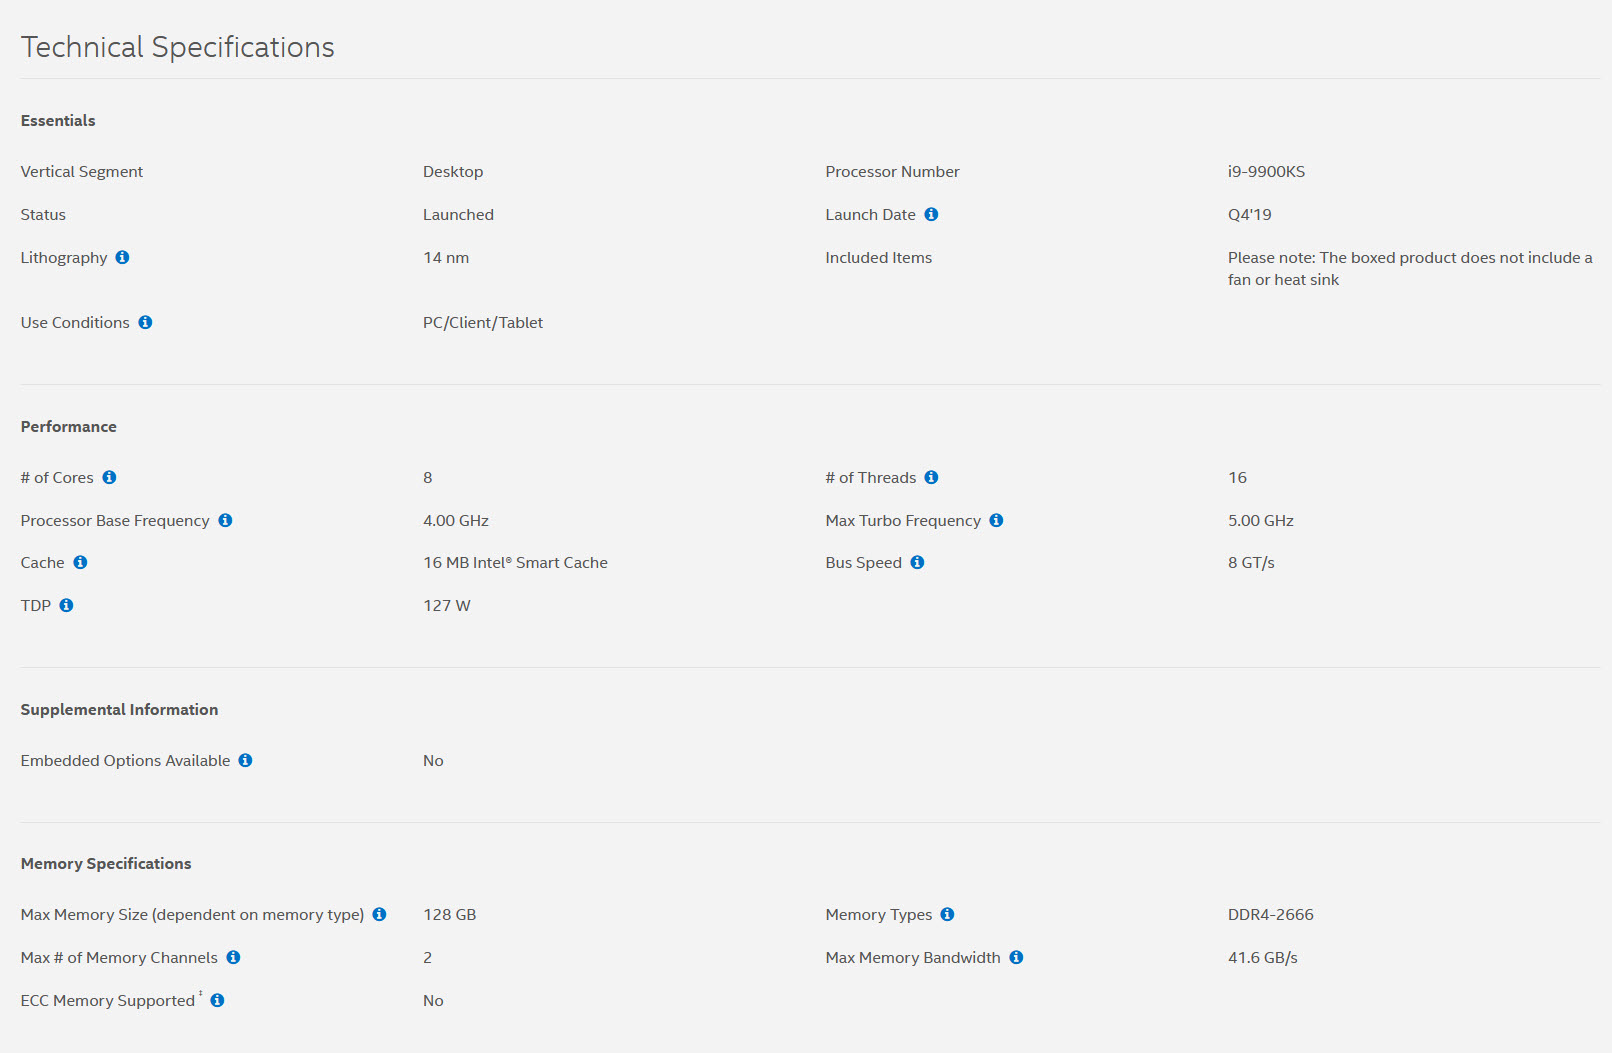The width and height of the screenshot is (1612, 1053).
Task: Select the processor number i9-9900KS
Action: [x=1266, y=171]
